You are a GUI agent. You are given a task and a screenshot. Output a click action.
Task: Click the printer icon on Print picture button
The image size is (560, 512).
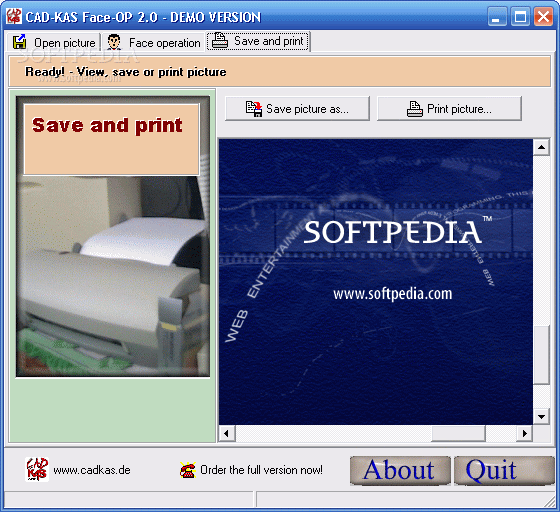click(x=415, y=109)
